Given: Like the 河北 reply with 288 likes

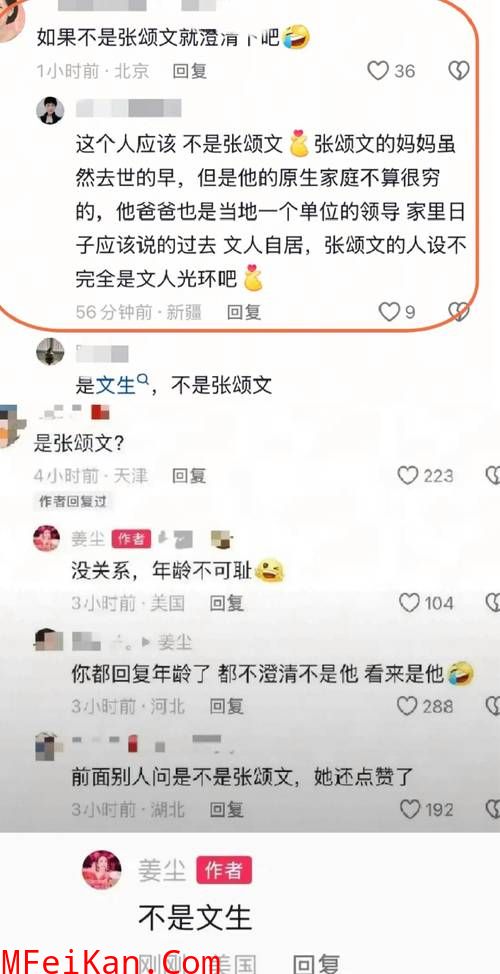Looking at the screenshot, I should pyautogui.click(x=407, y=706).
